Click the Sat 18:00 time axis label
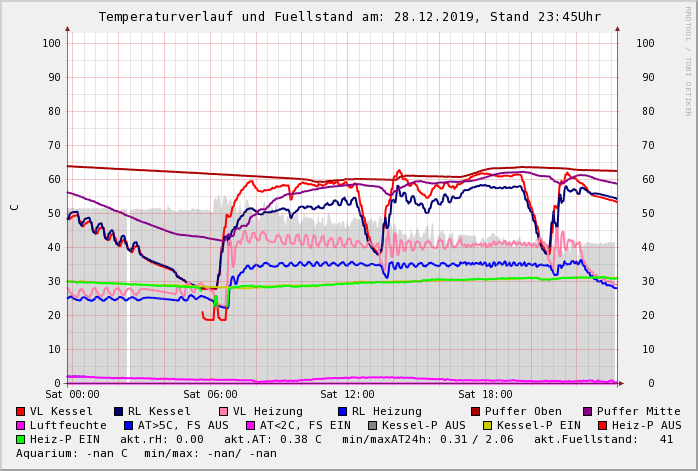 tap(485, 395)
